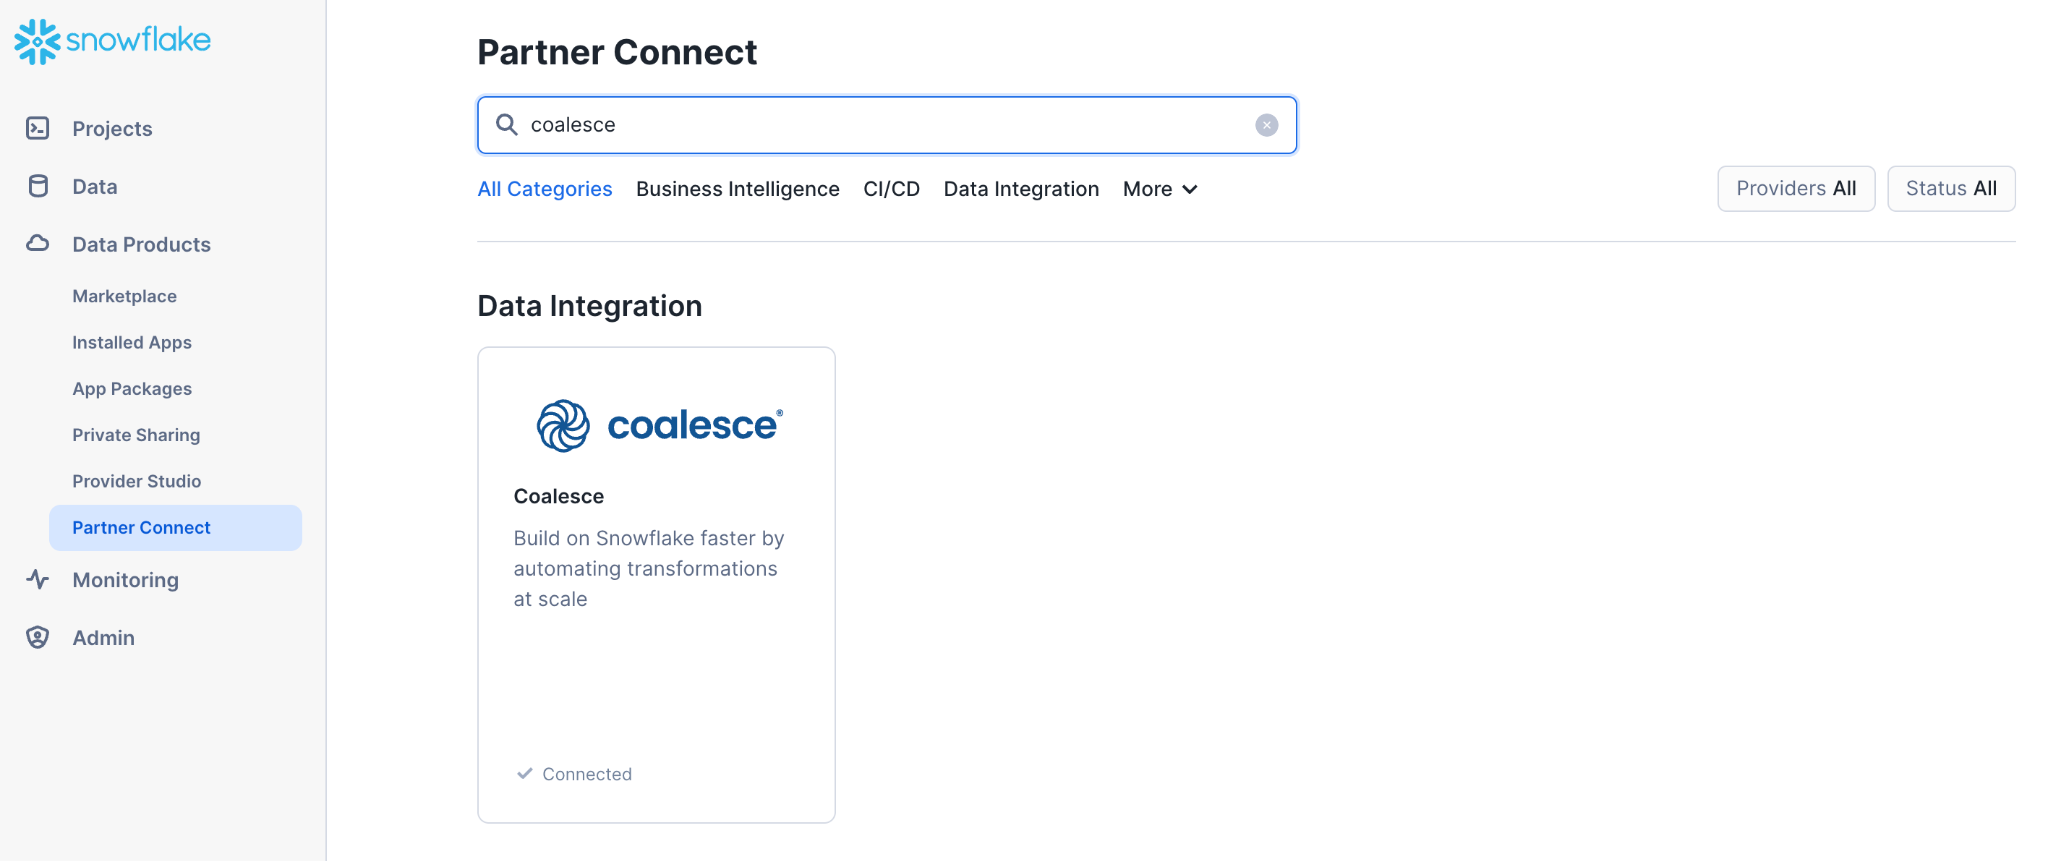This screenshot has height=861, width=2048.
Task: Select the All Categories tab
Action: pos(545,189)
